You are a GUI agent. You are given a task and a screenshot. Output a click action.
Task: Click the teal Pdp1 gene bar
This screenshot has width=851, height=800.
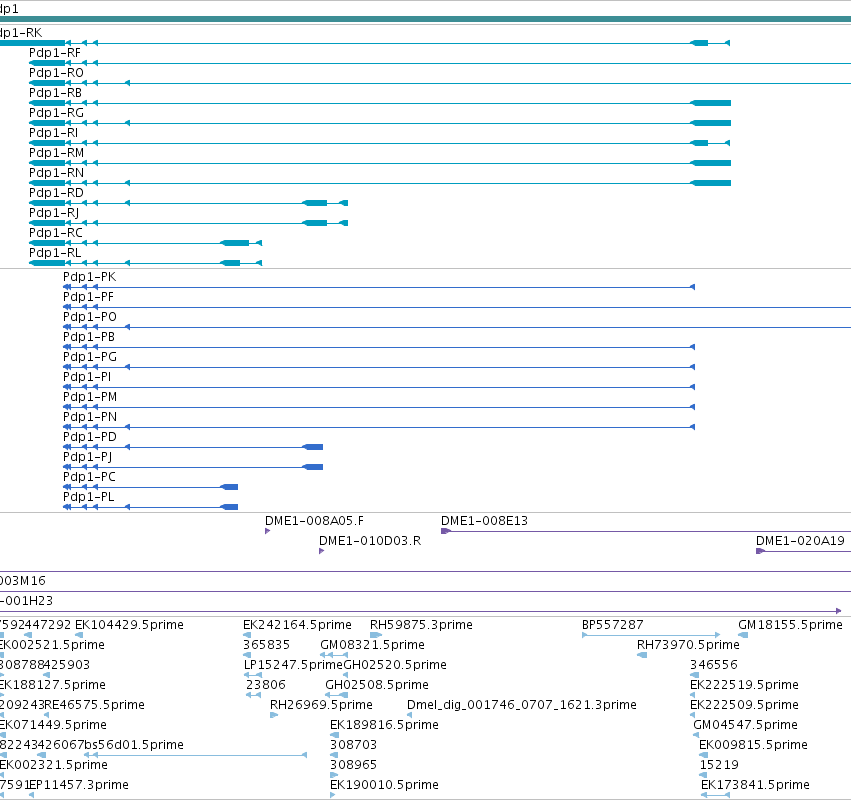(426, 19)
